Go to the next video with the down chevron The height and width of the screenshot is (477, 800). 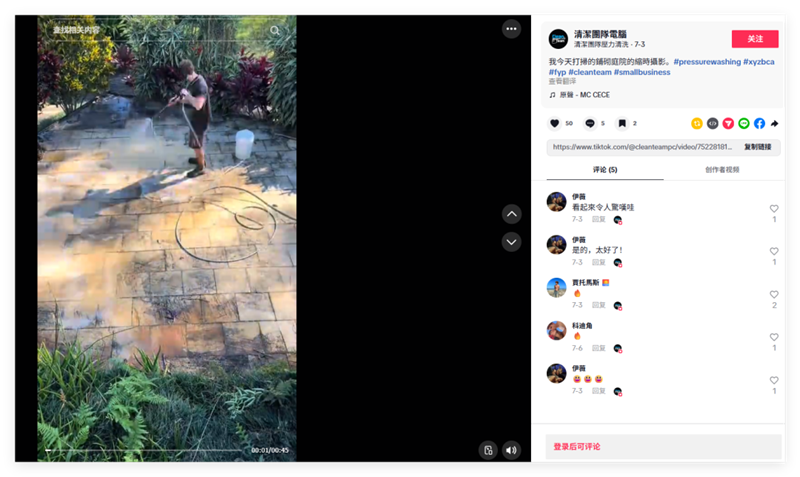511,242
